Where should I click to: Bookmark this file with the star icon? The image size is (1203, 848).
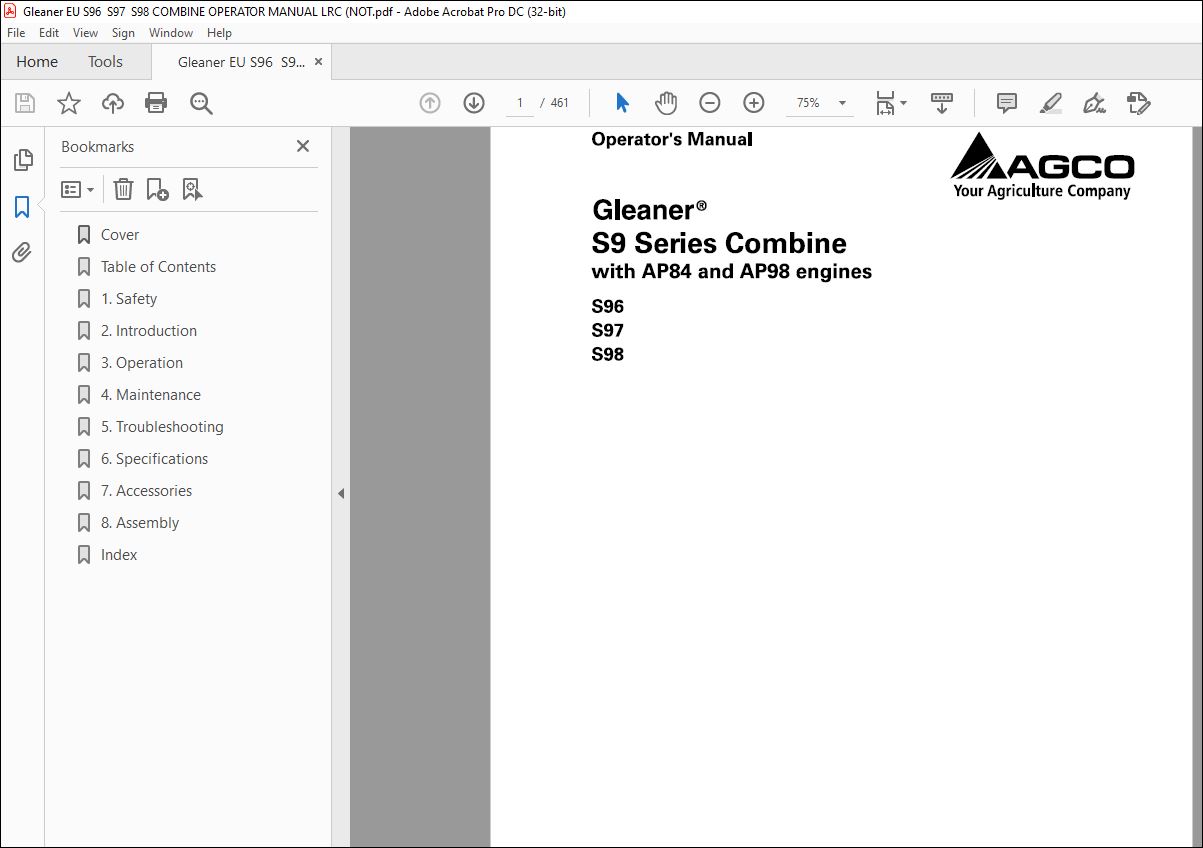pos(69,103)
